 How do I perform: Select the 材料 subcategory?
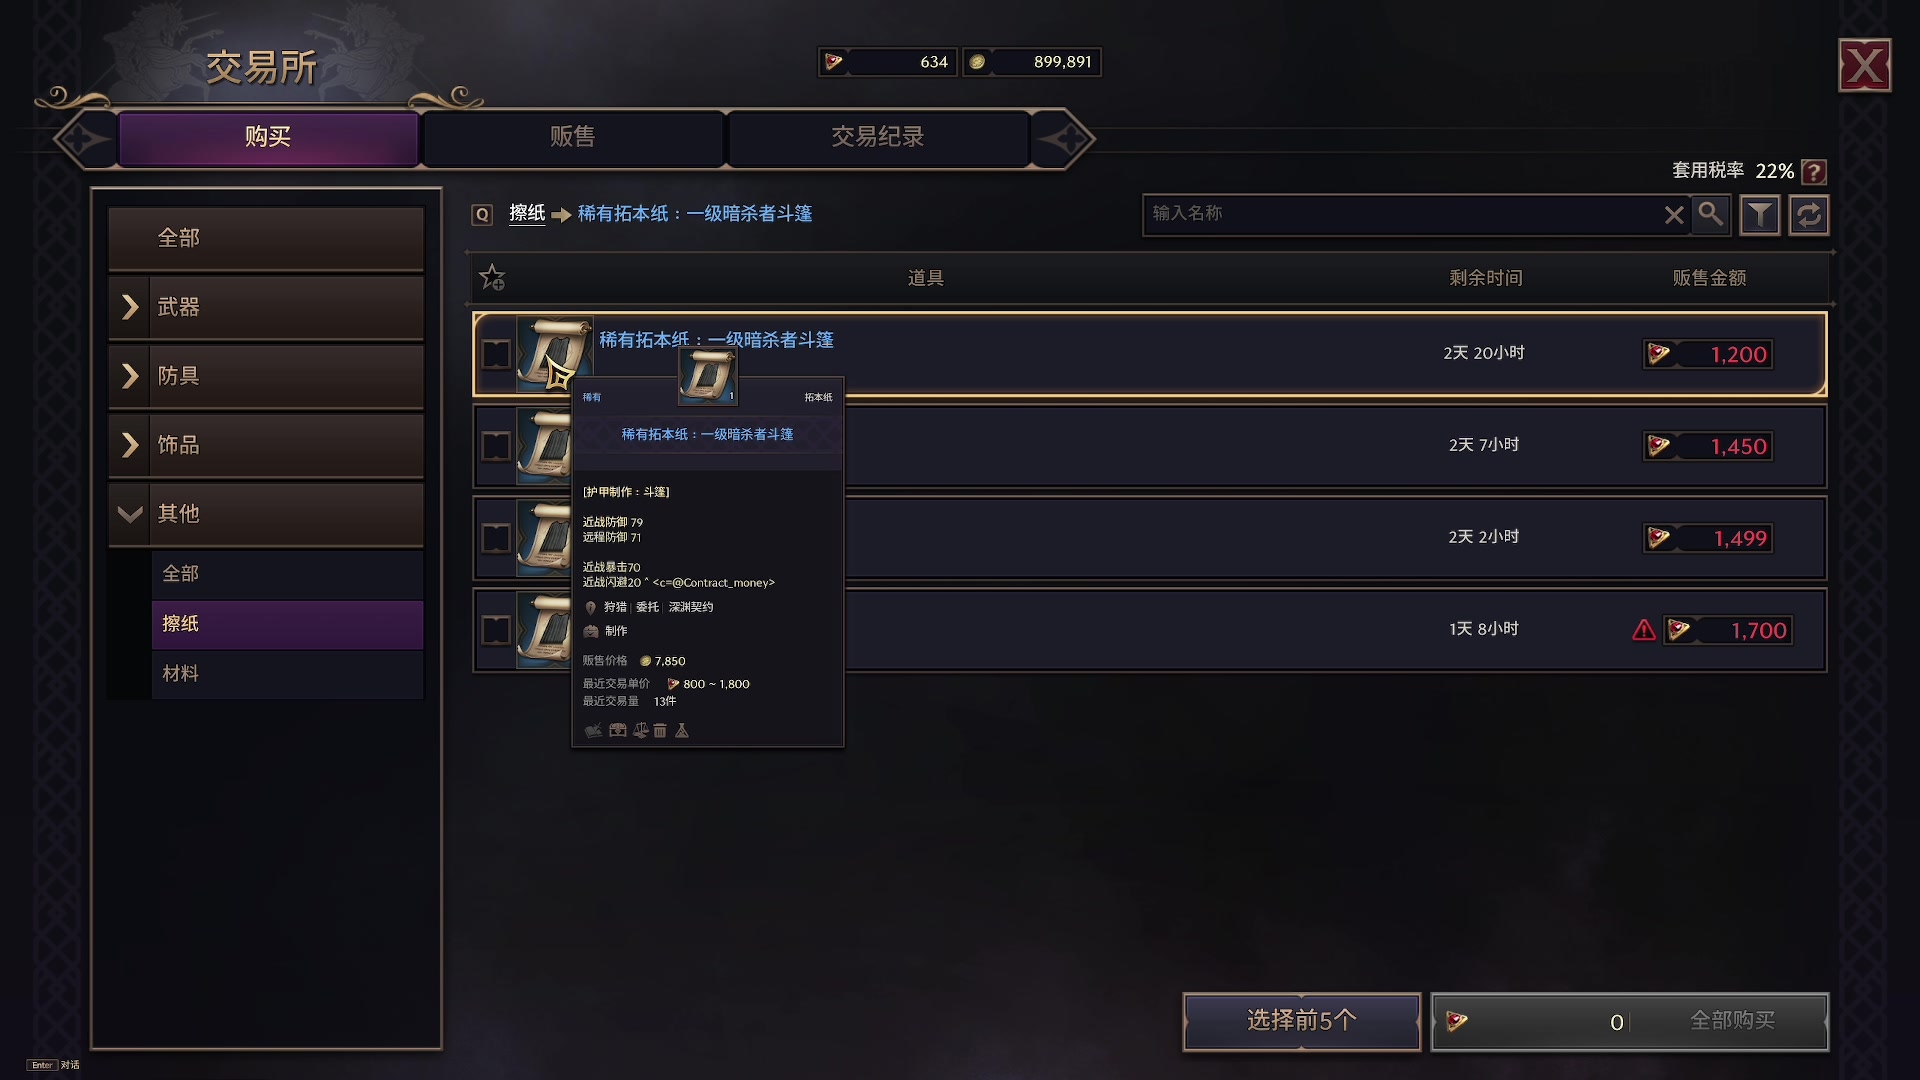pyautogui.click(x=287, y=674)
